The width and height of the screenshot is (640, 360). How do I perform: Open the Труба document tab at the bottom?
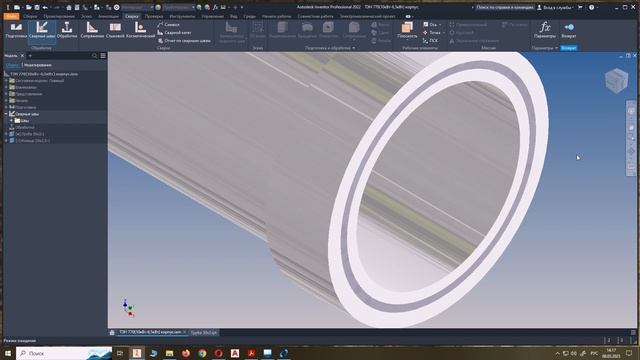click(204, 333)
